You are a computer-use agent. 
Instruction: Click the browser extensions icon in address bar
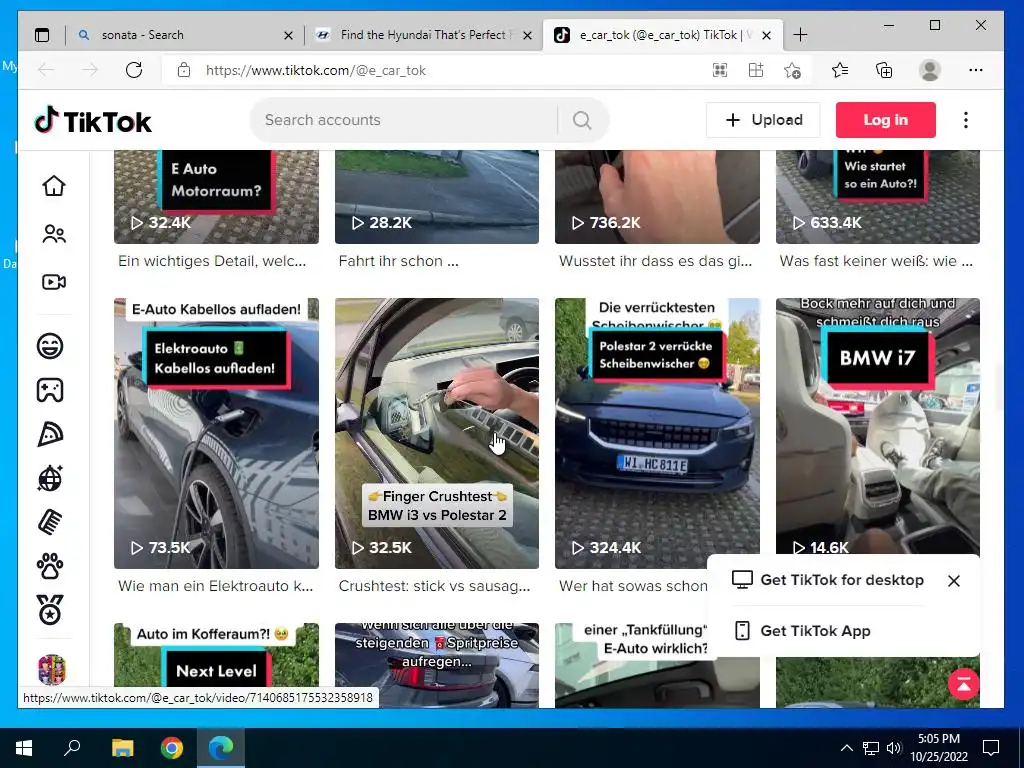(756, 70)
